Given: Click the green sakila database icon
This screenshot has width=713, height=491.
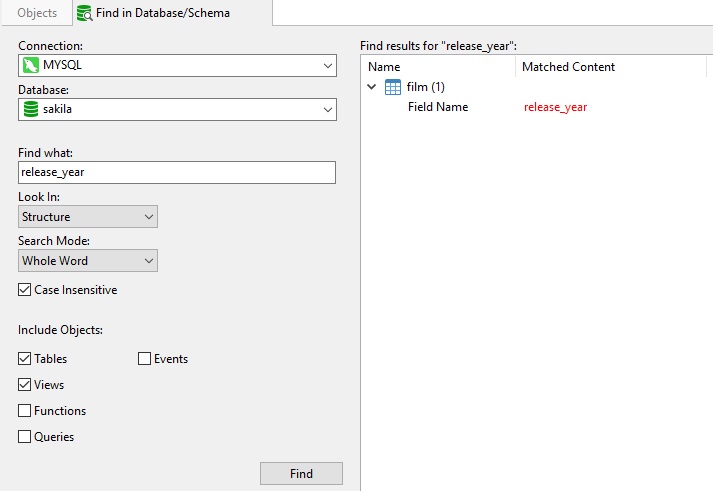Looking at the screenshot, I should pos(30,109).
